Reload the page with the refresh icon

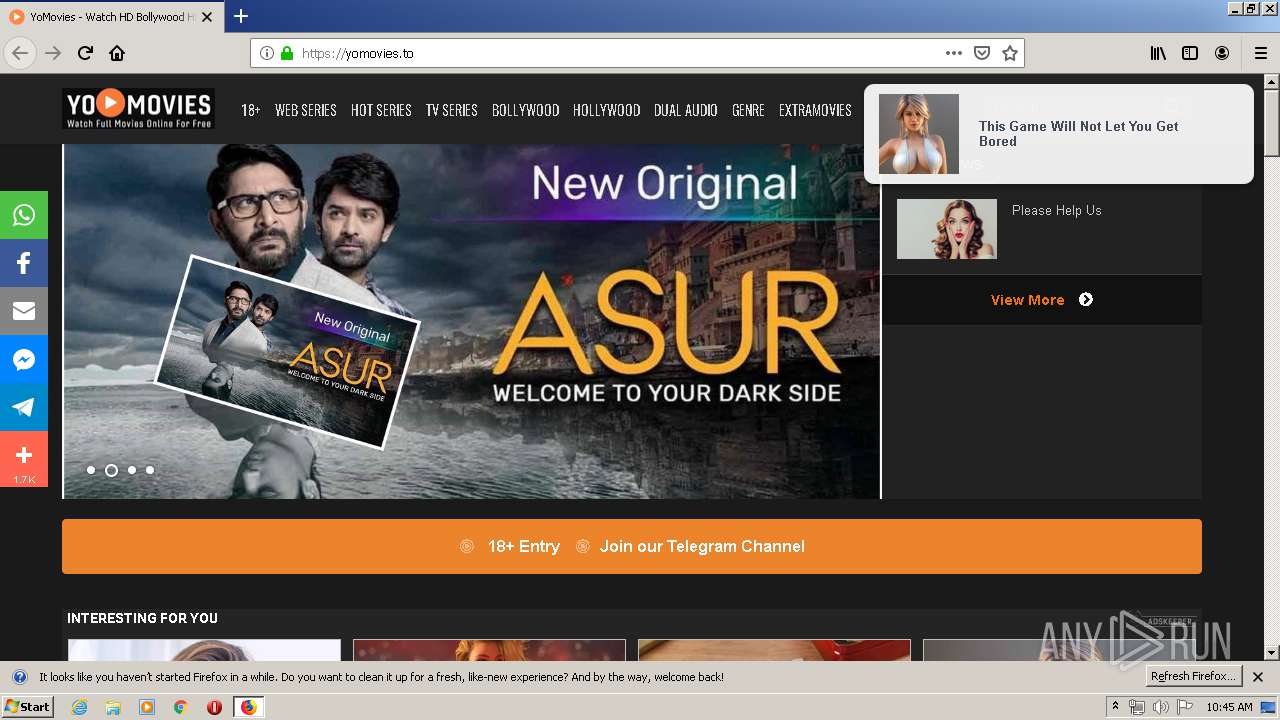point(86,53)
